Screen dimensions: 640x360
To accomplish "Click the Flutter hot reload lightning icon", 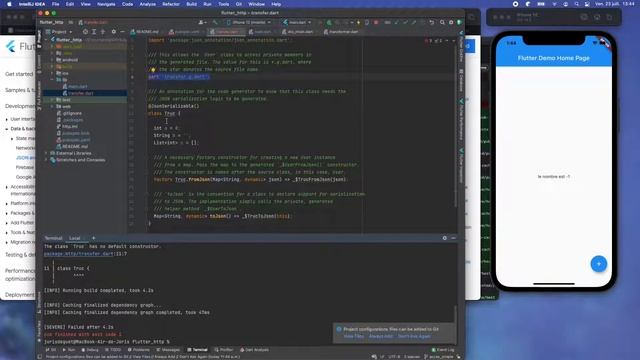I will (359, 22).
